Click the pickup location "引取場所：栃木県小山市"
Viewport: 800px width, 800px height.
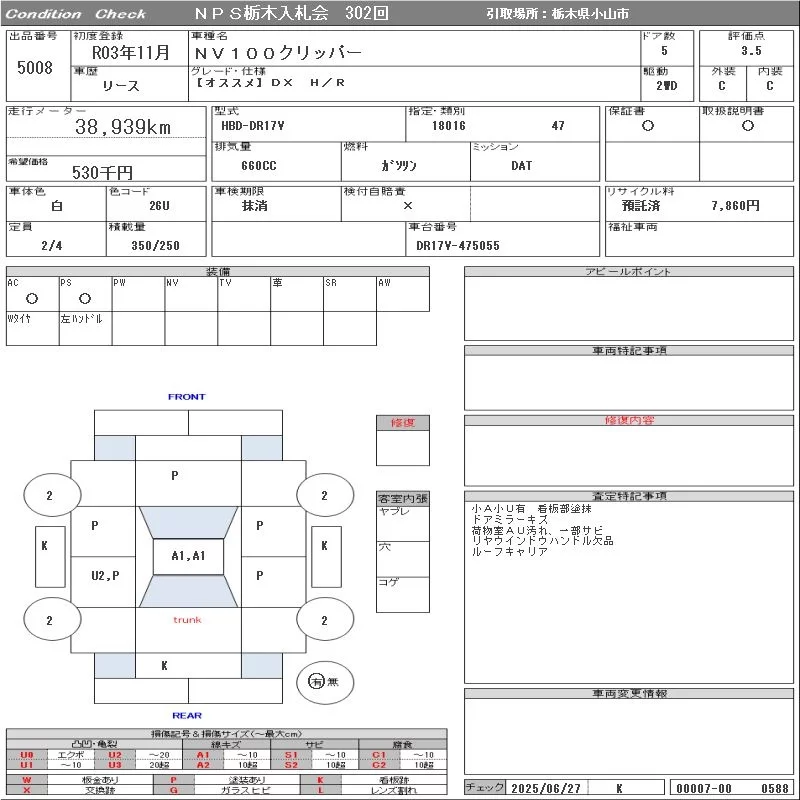pyautogui.click(x=557, y=14)
